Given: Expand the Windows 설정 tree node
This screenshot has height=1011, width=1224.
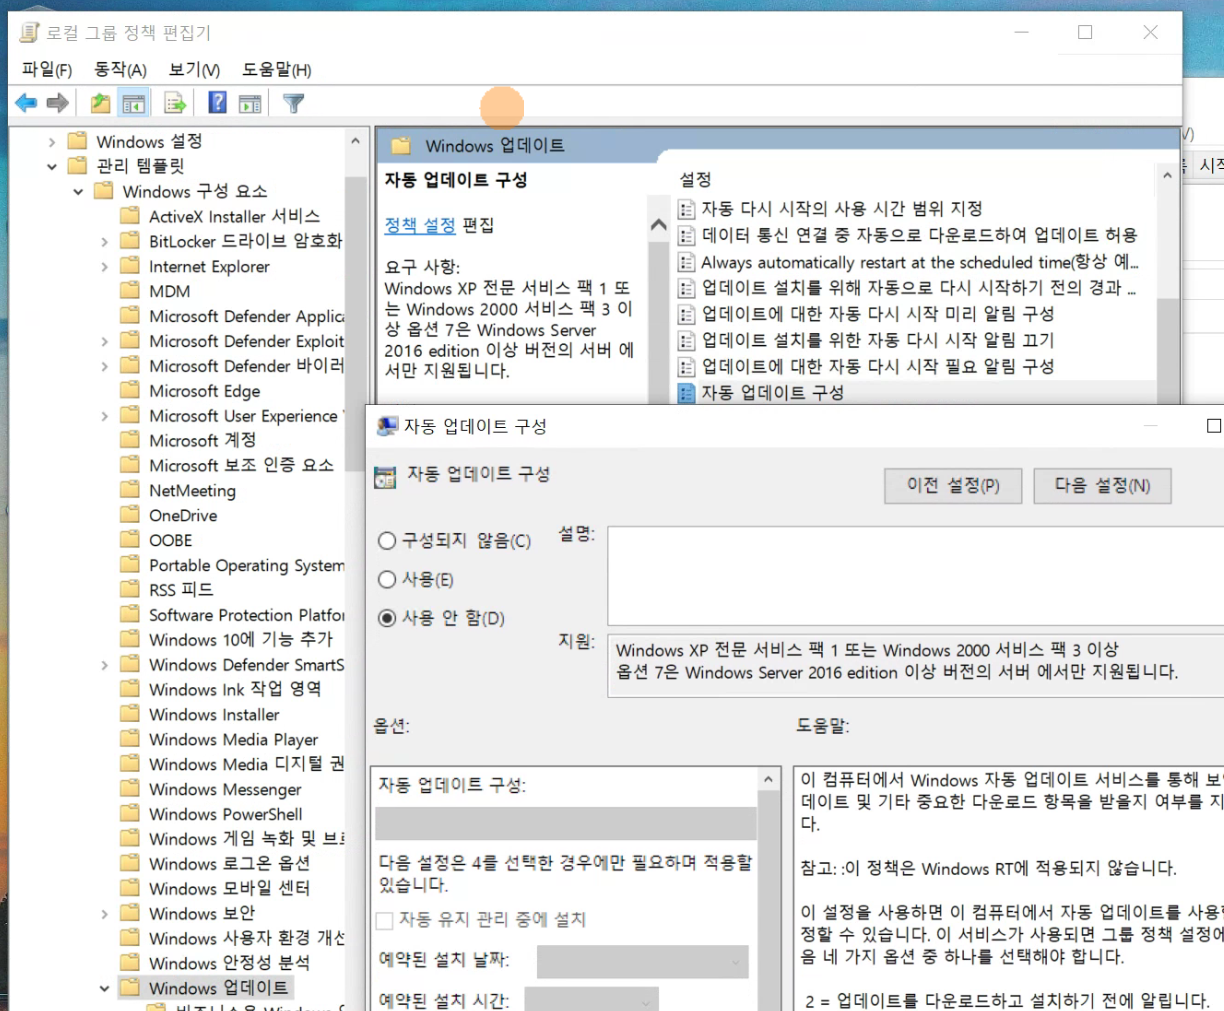Looking at the screenshot, I should (52, 142).
